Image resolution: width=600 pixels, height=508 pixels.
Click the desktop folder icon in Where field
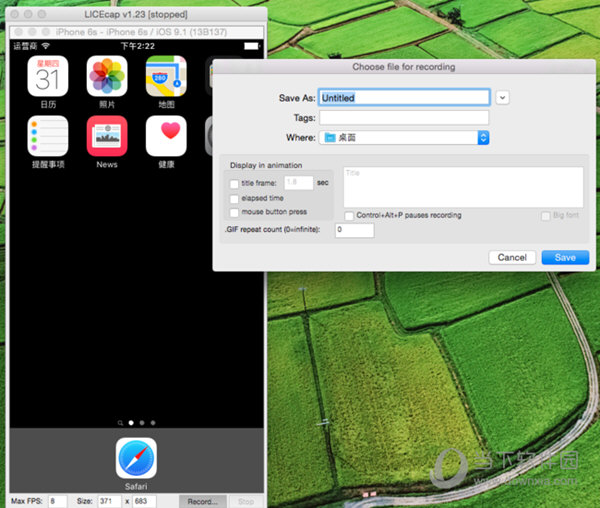330,138
